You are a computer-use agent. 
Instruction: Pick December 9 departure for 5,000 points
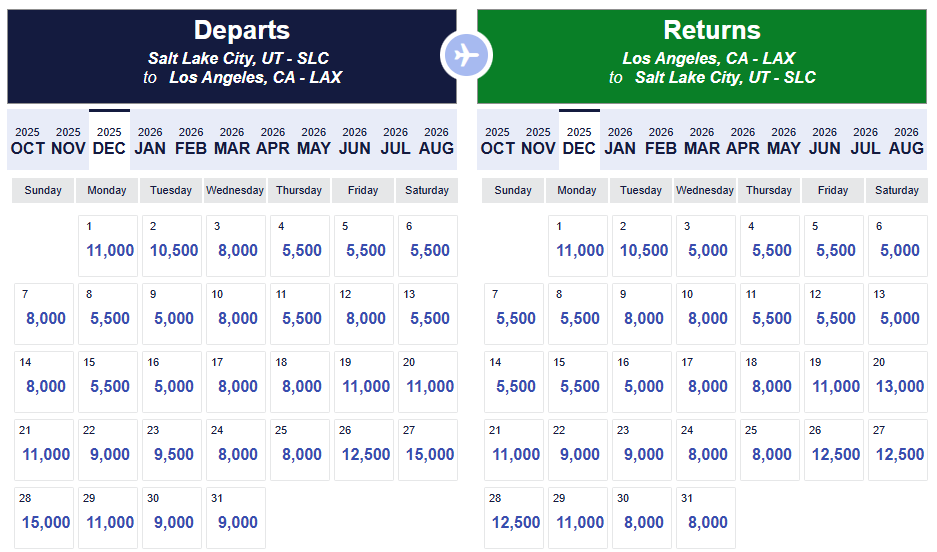[173, 314]
